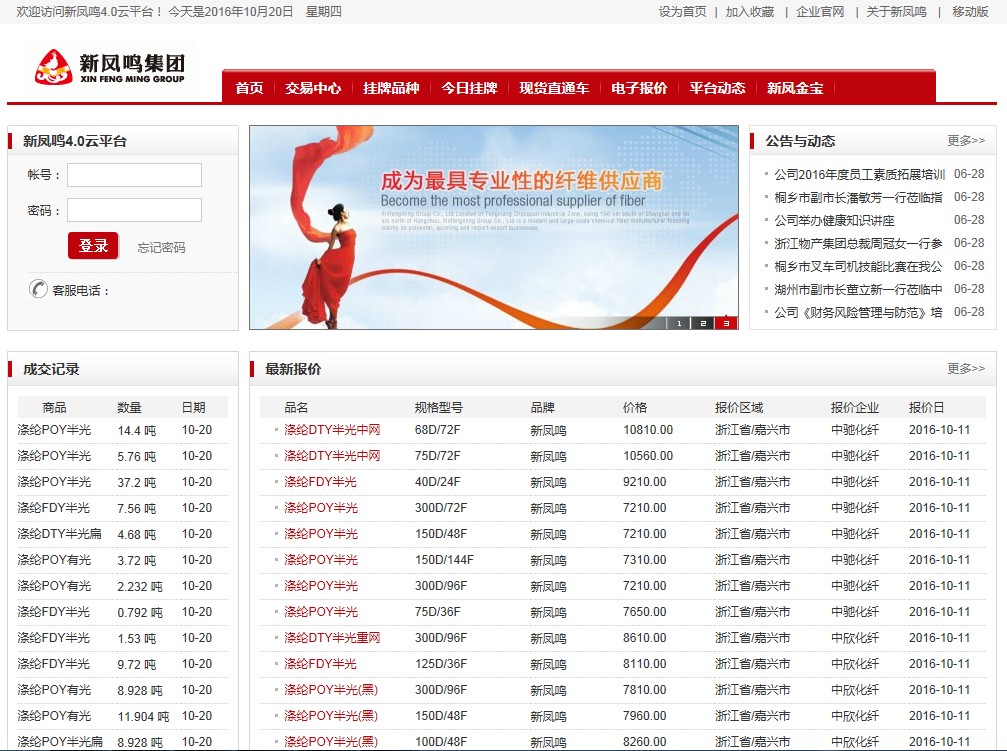Image resolution: width=1007 pixels, height=751 pixels.
Task: Open 涤纶DTY半光中网 75D/72F quote link
Action: tap(332, 455)
